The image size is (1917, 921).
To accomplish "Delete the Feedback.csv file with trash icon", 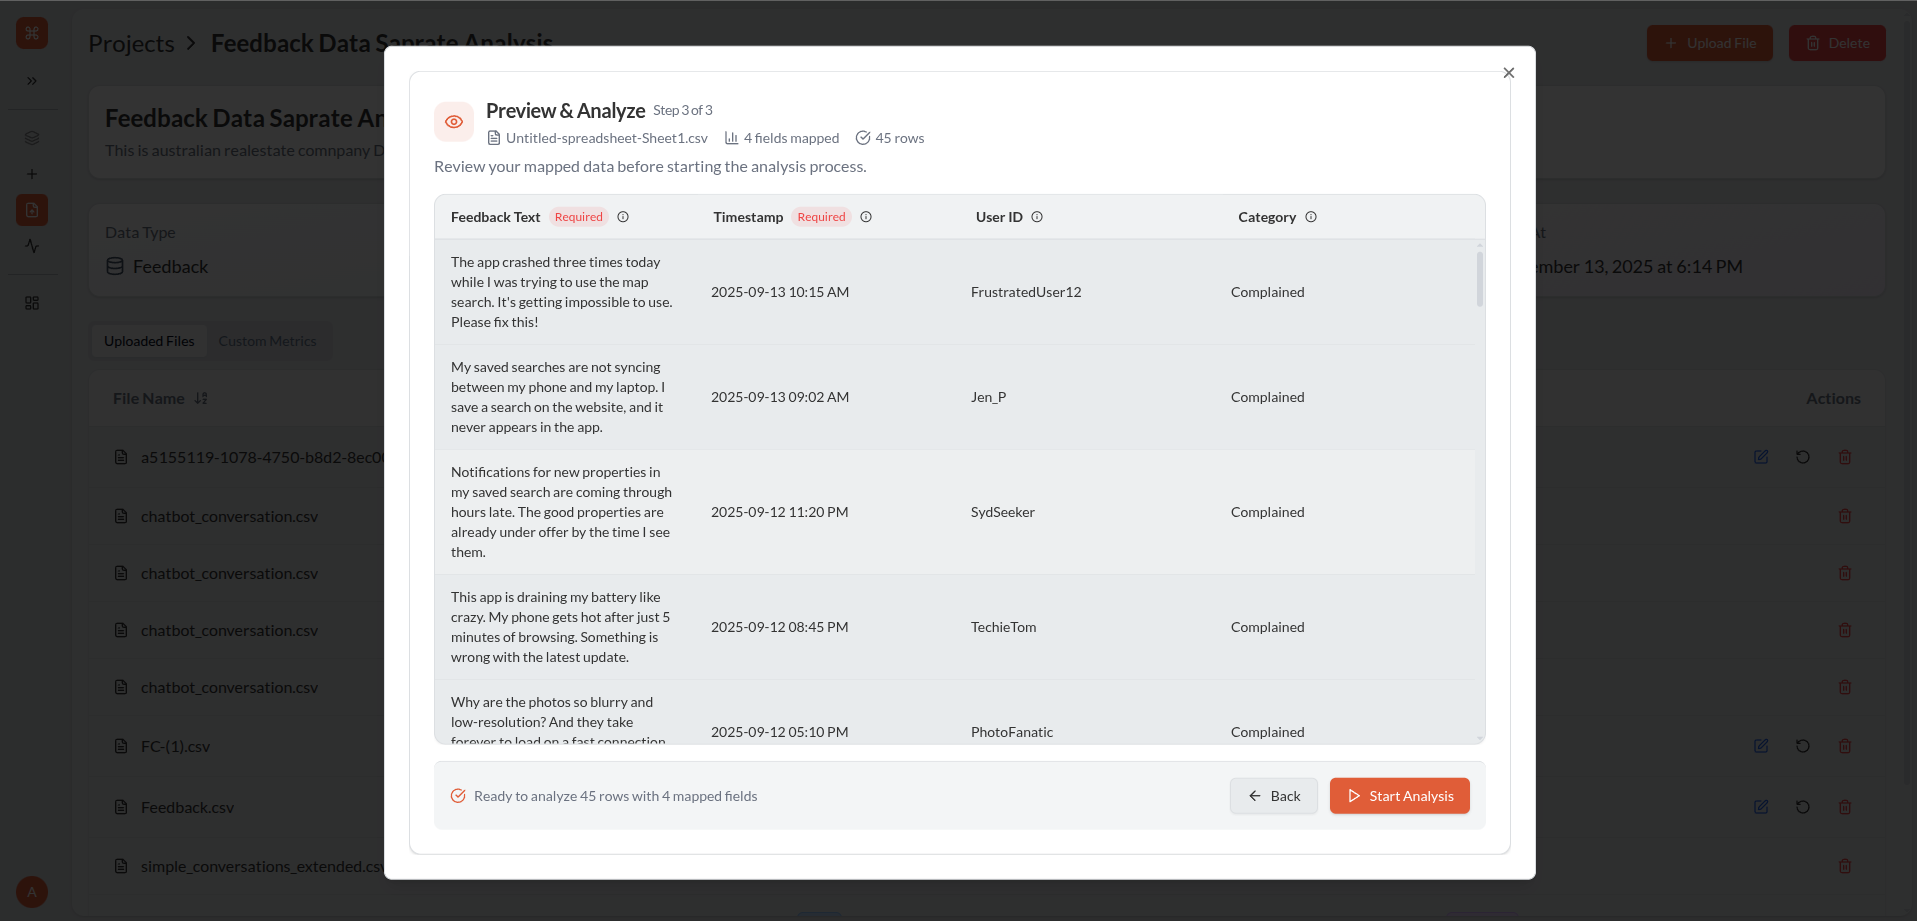I will [x=1845, y=807].
